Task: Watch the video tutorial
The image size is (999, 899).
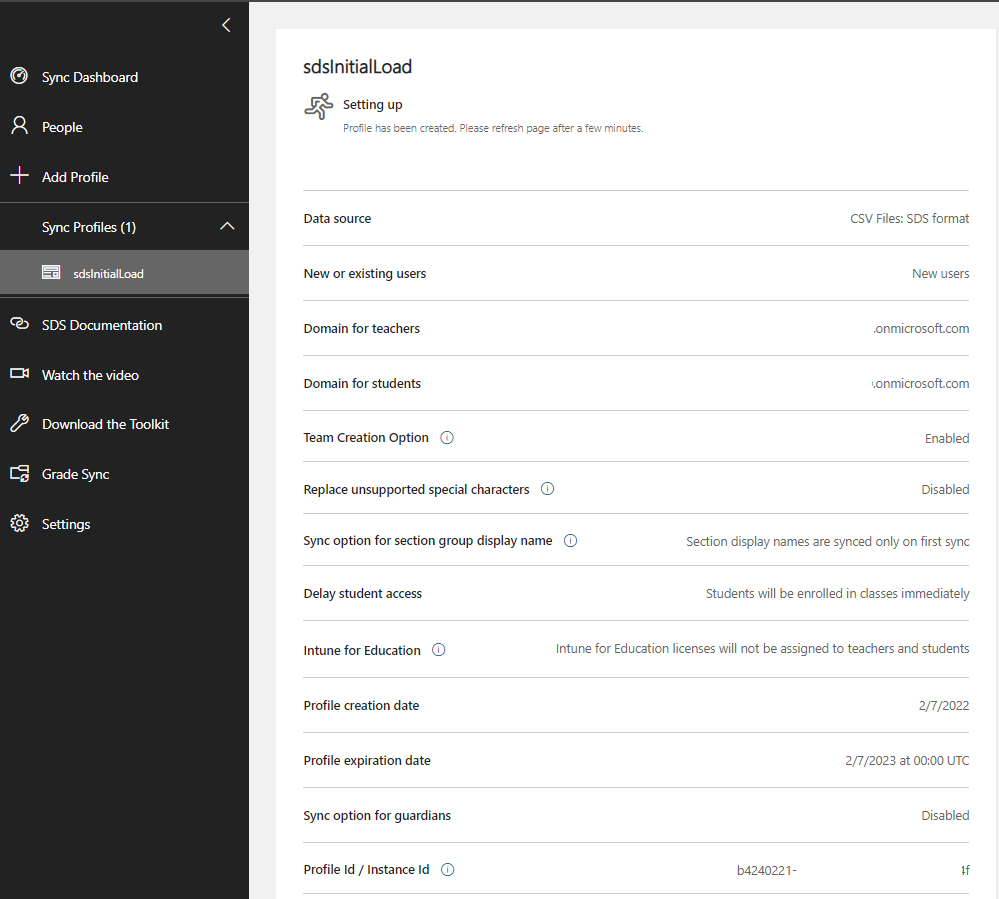Action: click(x=88, y=374)
